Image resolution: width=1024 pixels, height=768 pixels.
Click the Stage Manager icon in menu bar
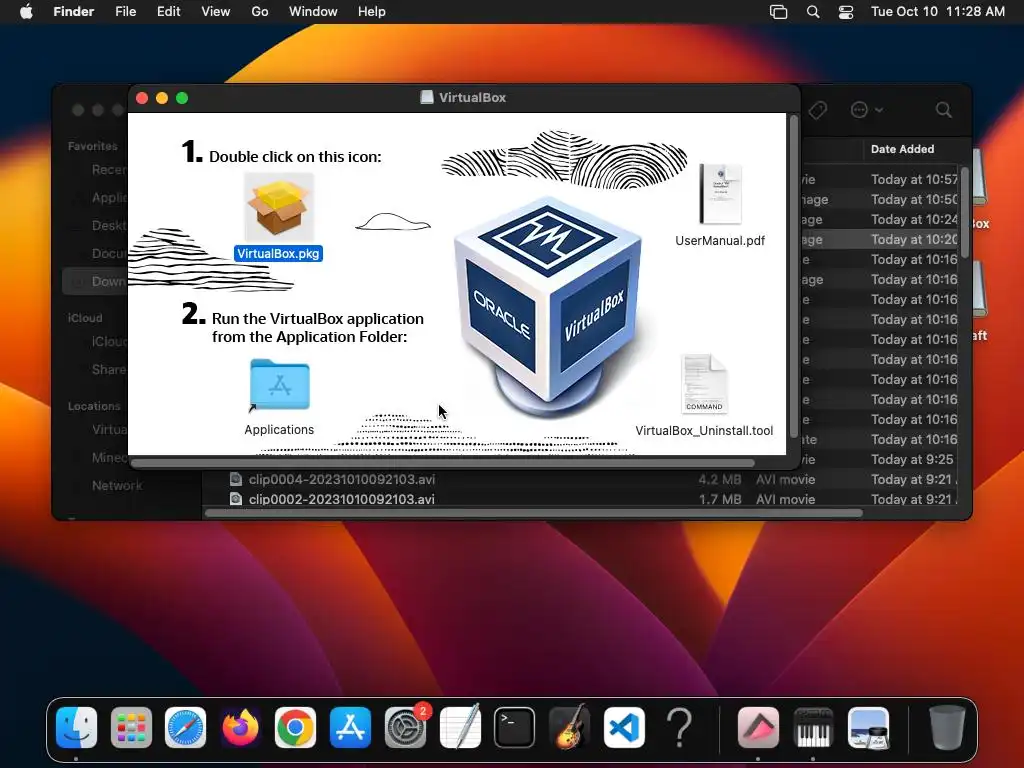coord(778,12)
